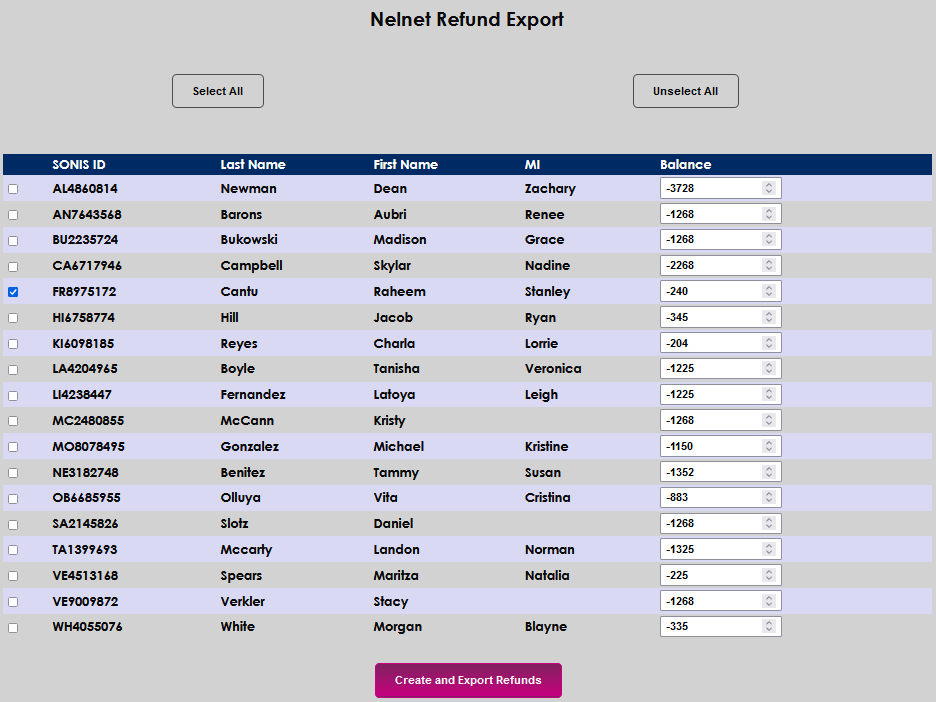Click the Unselect All button

685,90
